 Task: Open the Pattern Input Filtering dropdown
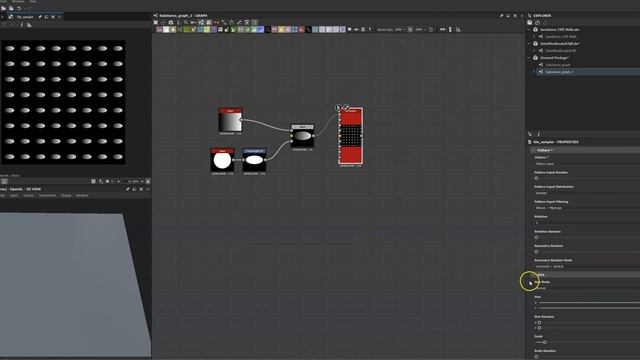(x=587, y=208)
